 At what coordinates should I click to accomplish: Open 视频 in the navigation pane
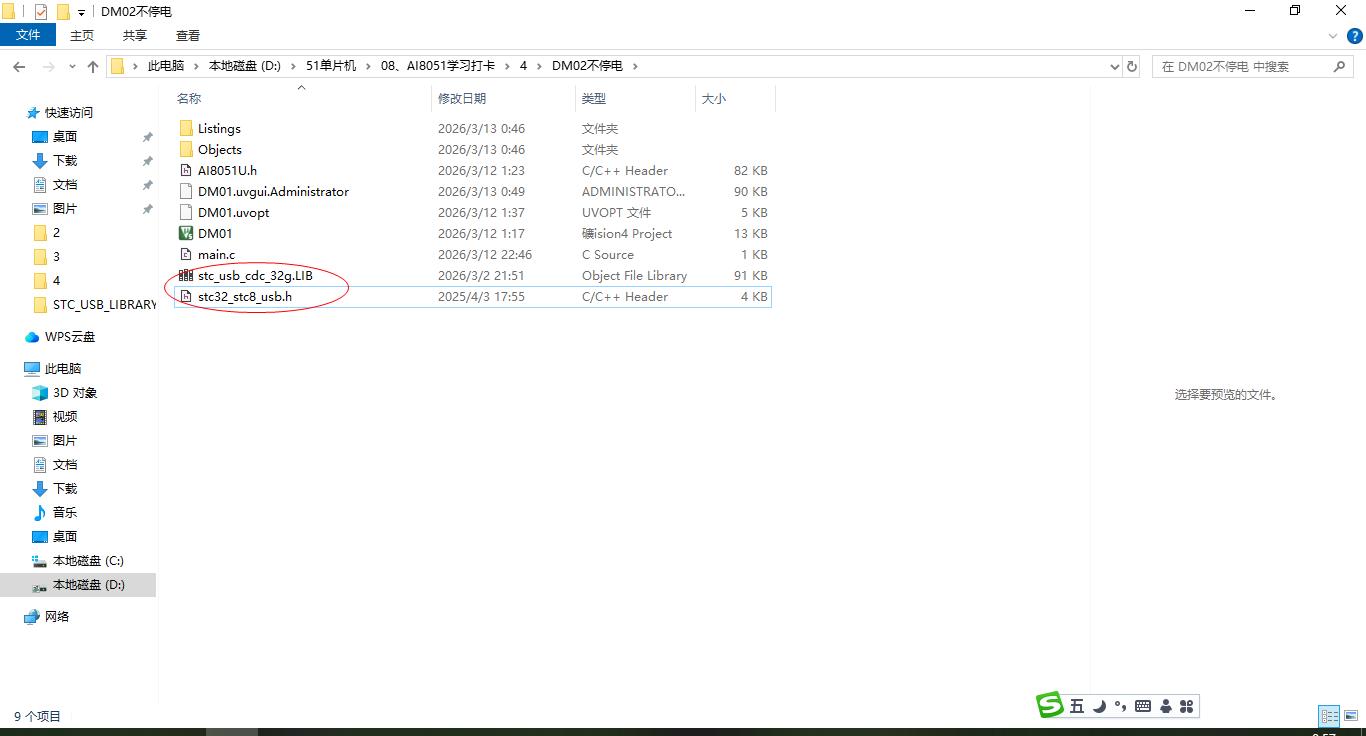click(65, 417)
